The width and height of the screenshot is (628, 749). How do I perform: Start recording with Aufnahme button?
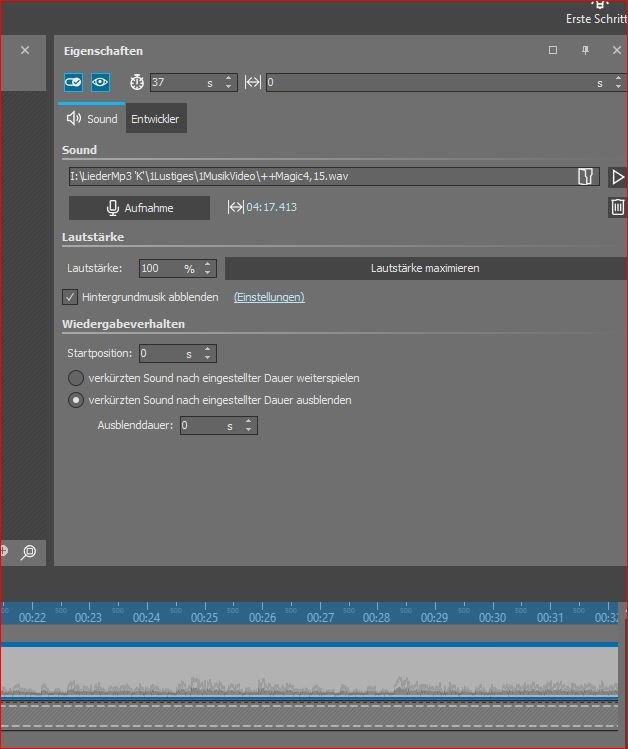(140, 208)
